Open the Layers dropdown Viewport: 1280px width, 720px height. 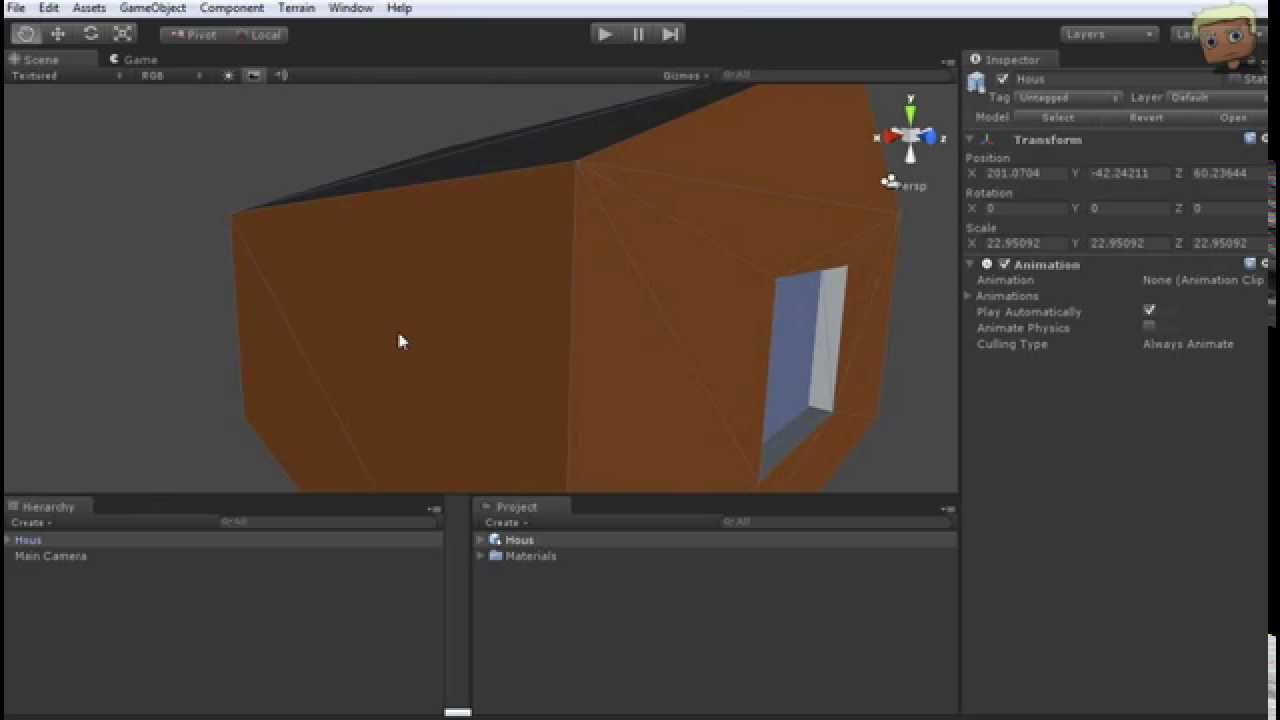tap(1109, 34)
